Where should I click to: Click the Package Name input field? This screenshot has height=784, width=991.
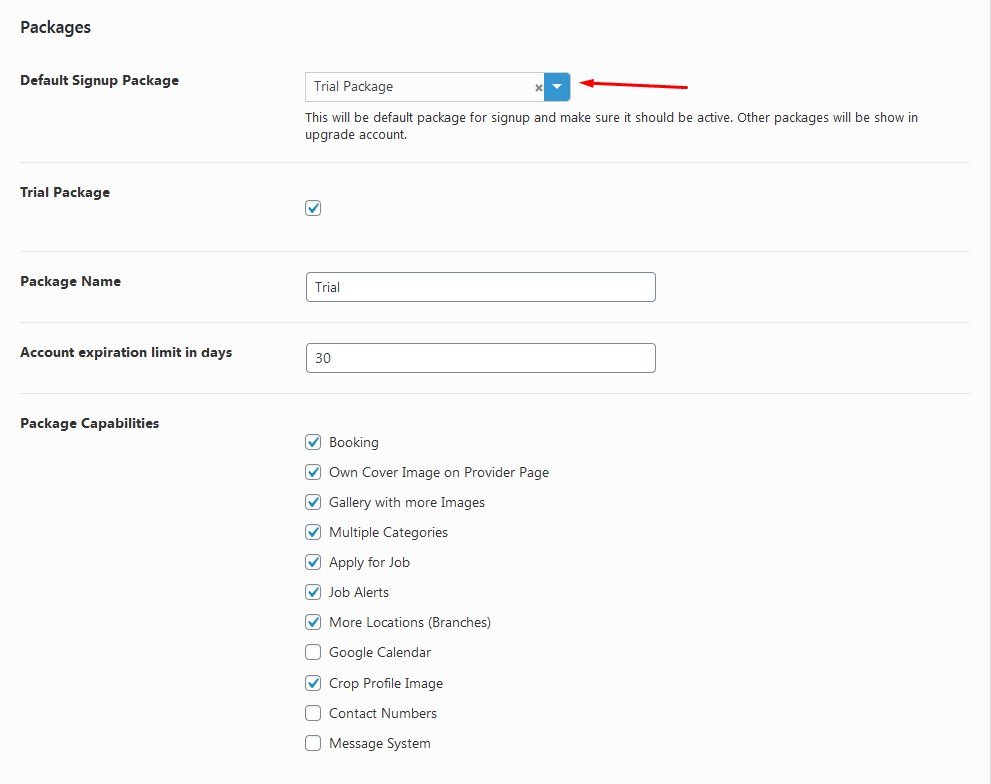480,287
